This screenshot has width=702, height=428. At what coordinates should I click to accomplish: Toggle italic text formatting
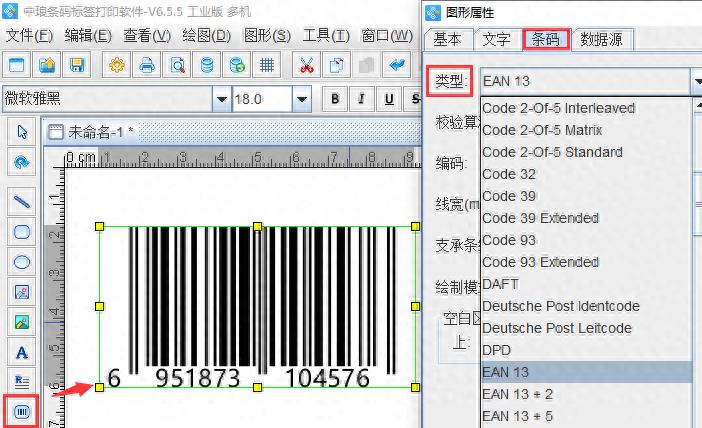pyautogui.click(x=361, y=99)
